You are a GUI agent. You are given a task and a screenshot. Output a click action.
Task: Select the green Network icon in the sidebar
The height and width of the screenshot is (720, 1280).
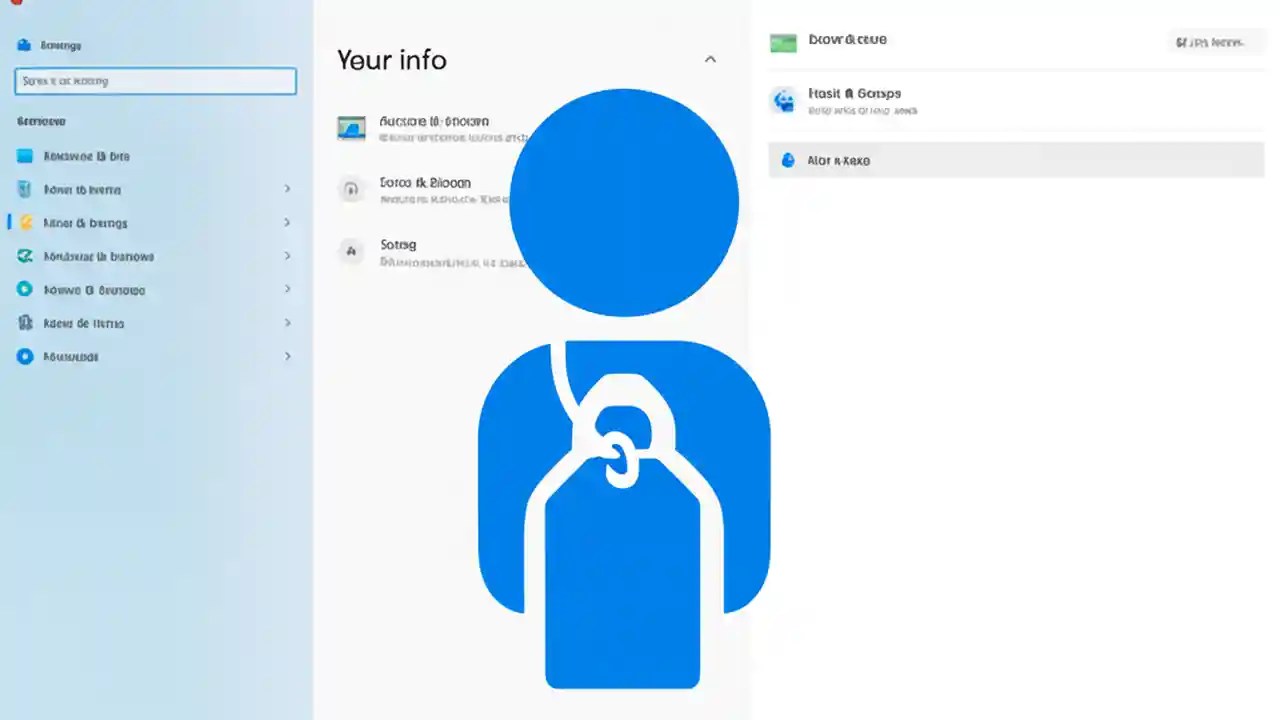tap(24, 256)
